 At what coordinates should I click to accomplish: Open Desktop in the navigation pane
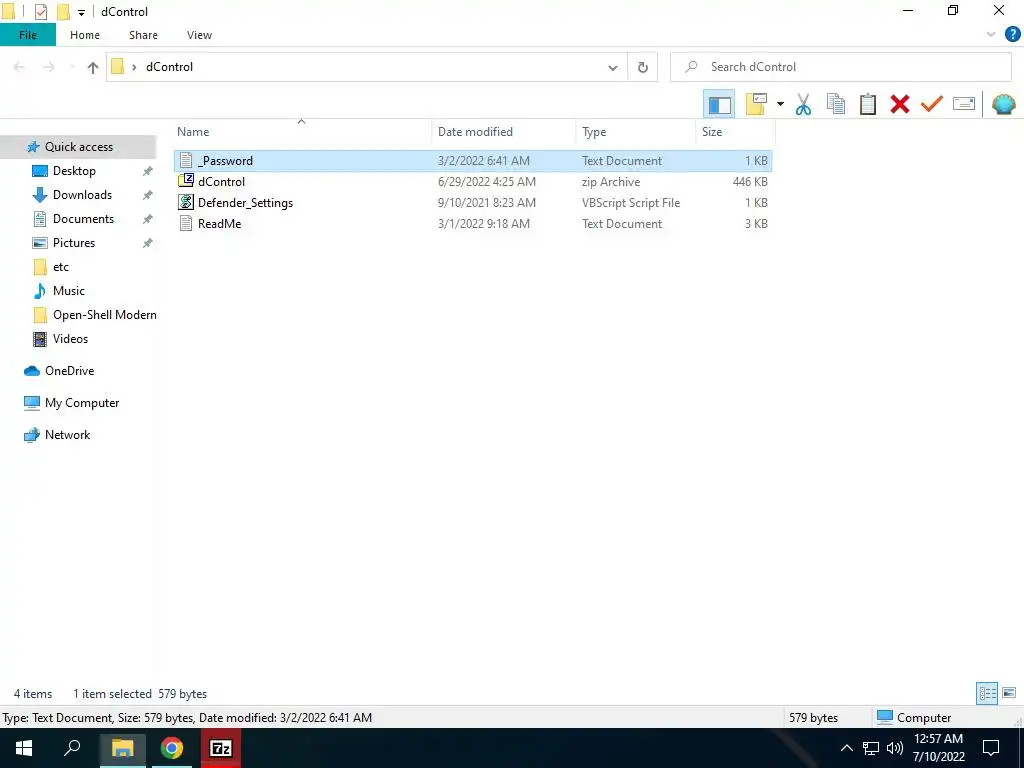(74, 171)
